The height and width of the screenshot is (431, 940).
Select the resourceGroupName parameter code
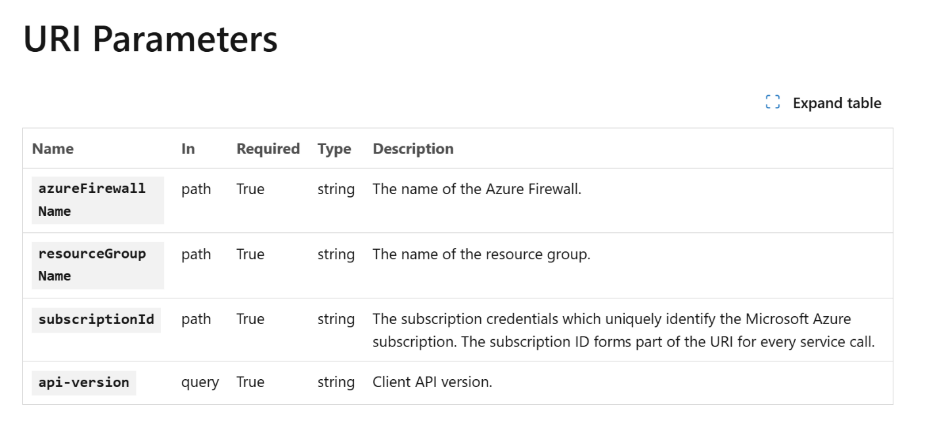98,265
